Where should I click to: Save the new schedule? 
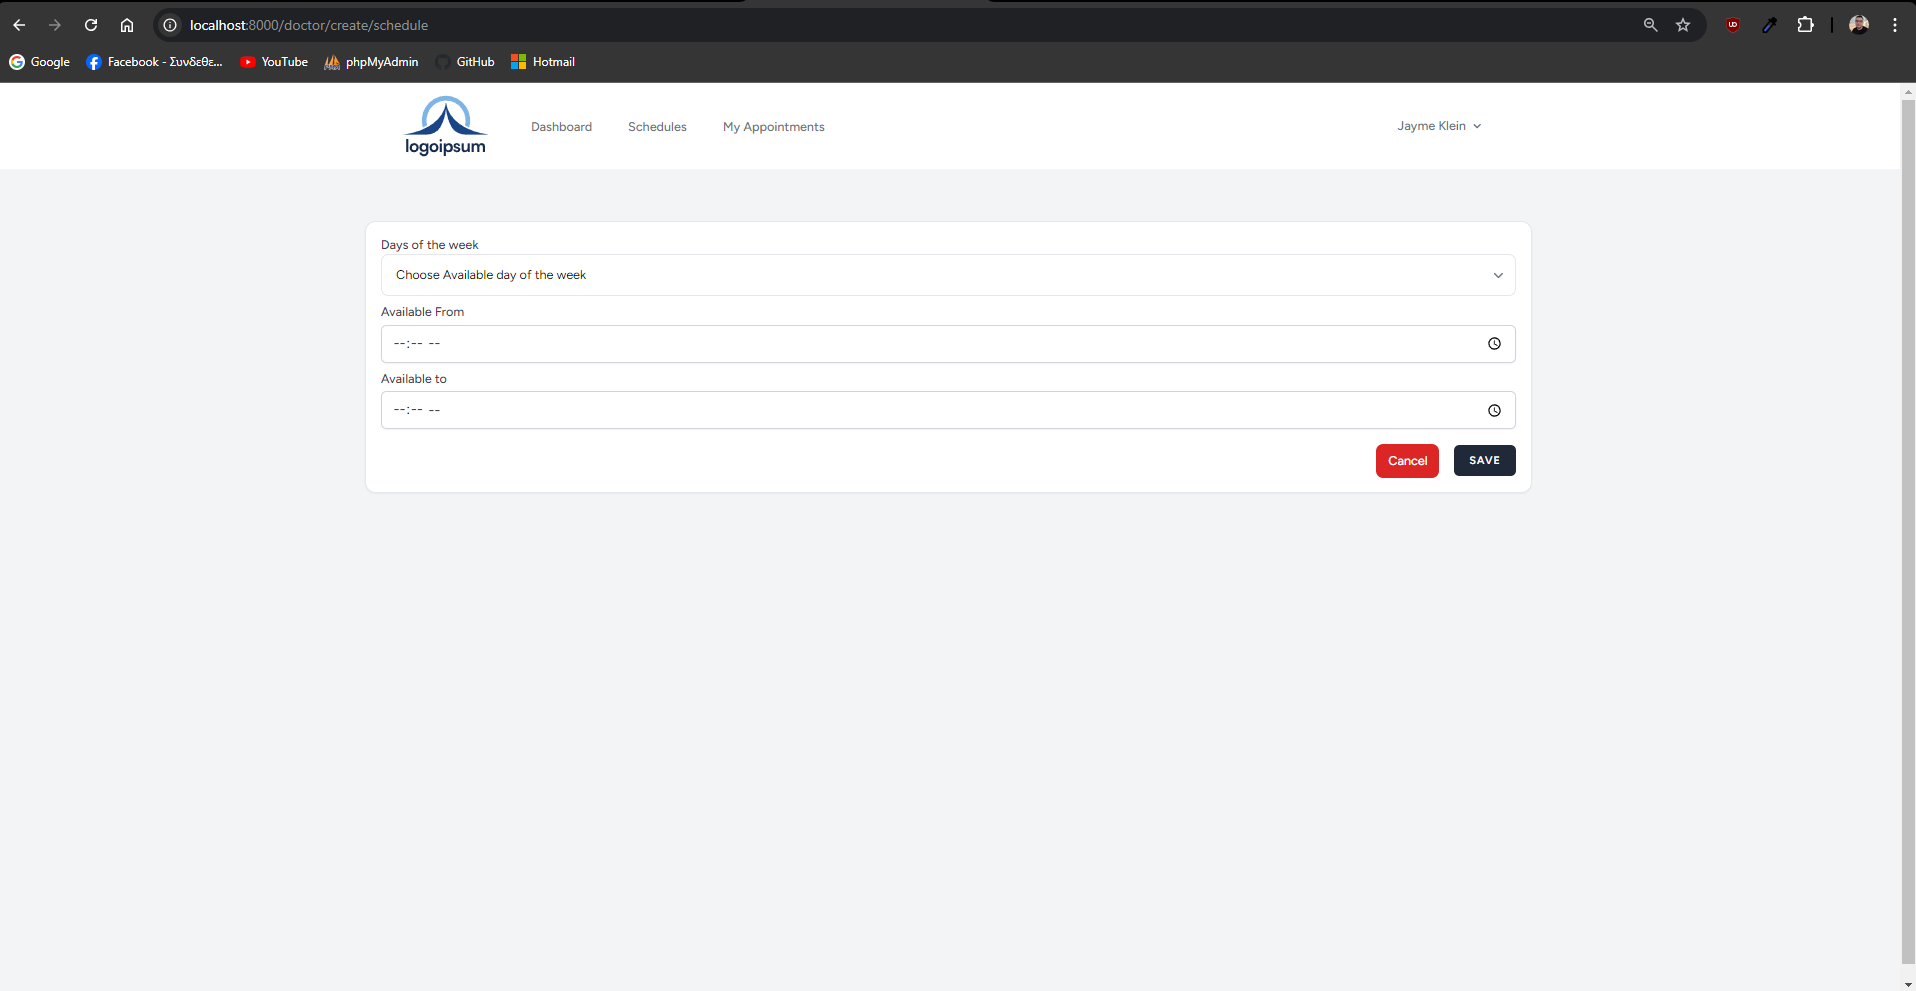(x=1484, y=461)
